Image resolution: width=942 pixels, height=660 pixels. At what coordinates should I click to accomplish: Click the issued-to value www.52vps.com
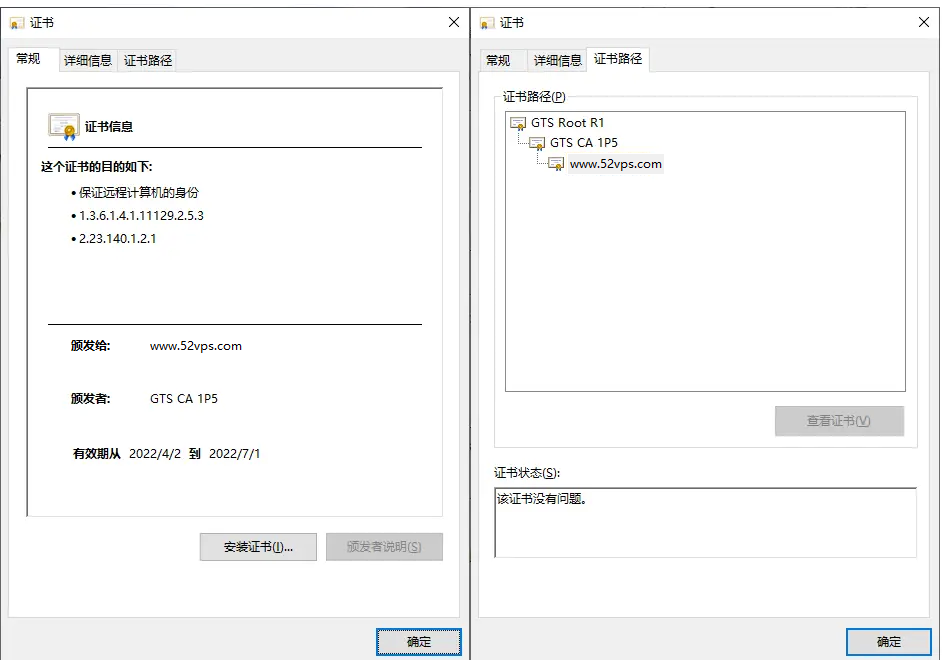pyautogui.click(x=196, y=346)
